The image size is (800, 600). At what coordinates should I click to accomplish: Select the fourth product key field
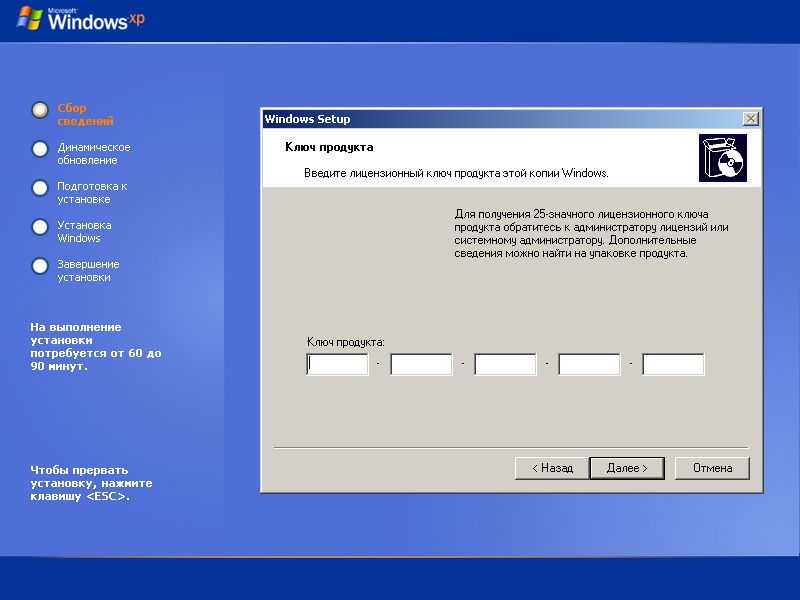pyautogui.click(x=589, y=364)
